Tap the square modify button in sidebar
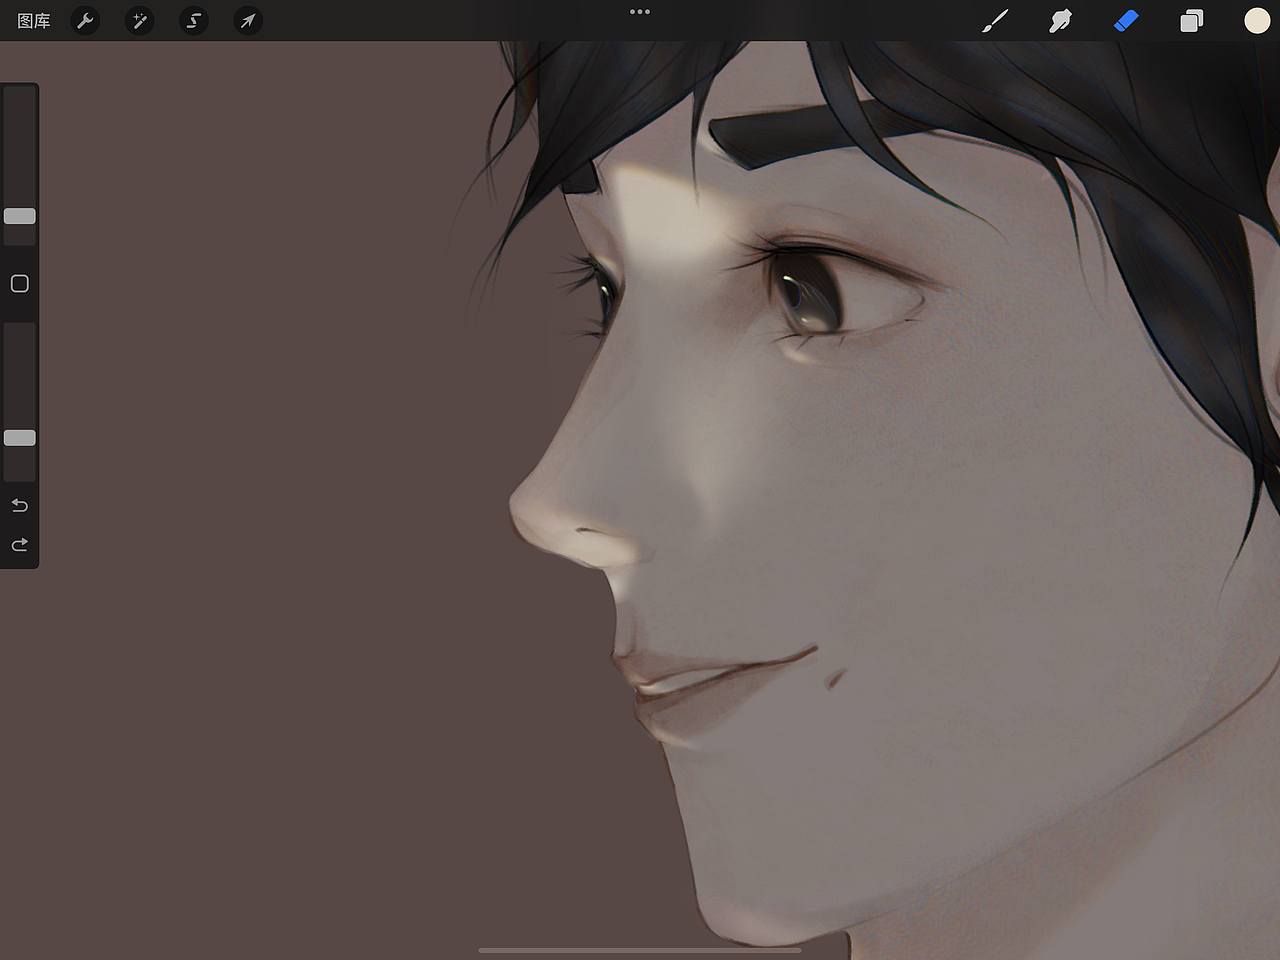The height and width of the screenshot is (960, 1280). (x=20, y=284)
